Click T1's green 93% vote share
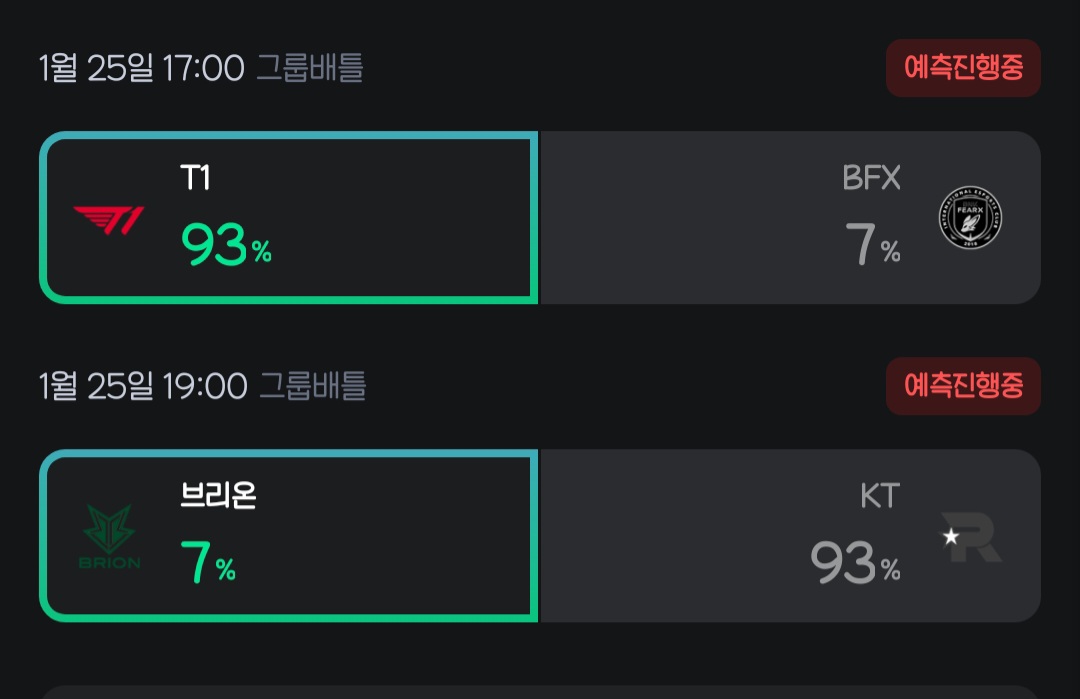The width and height of the screenshot is (1080, 699). point(226,245)
